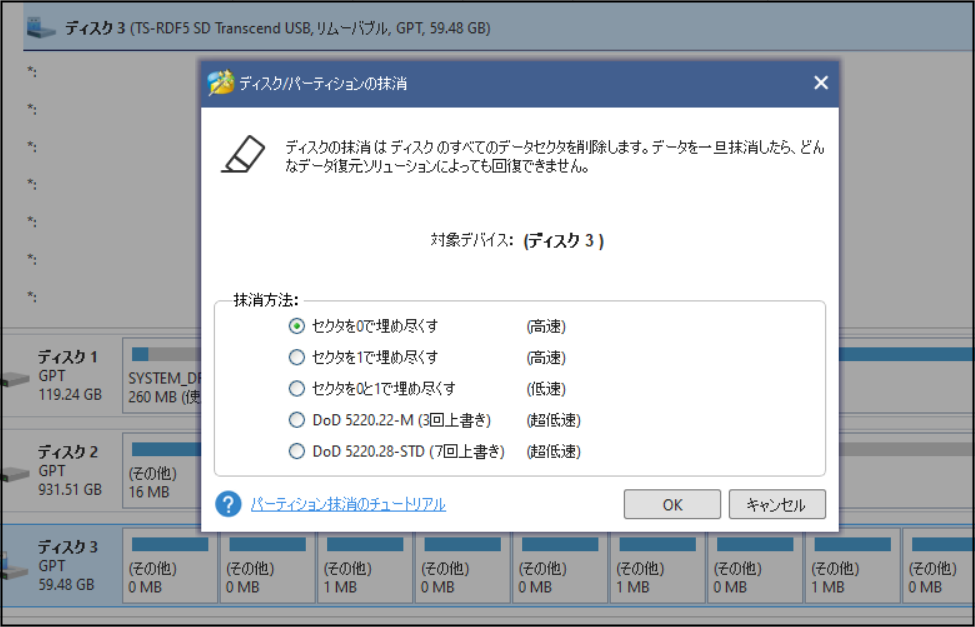Viewport: 975px width, 627px height.
Task: Click the ディスク 3 header row text
Action: point(278,28)
